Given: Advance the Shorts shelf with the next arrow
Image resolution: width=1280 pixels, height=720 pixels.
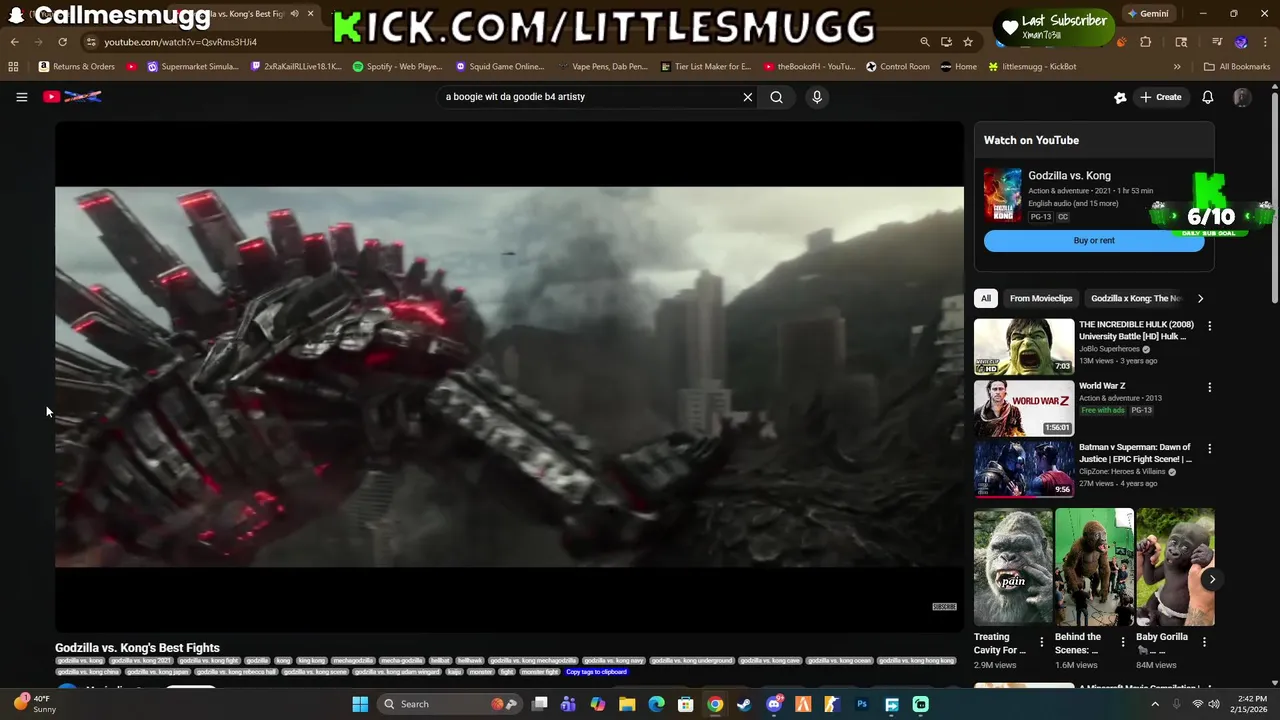Looking at the screenshot, I should pos(1212,579).
